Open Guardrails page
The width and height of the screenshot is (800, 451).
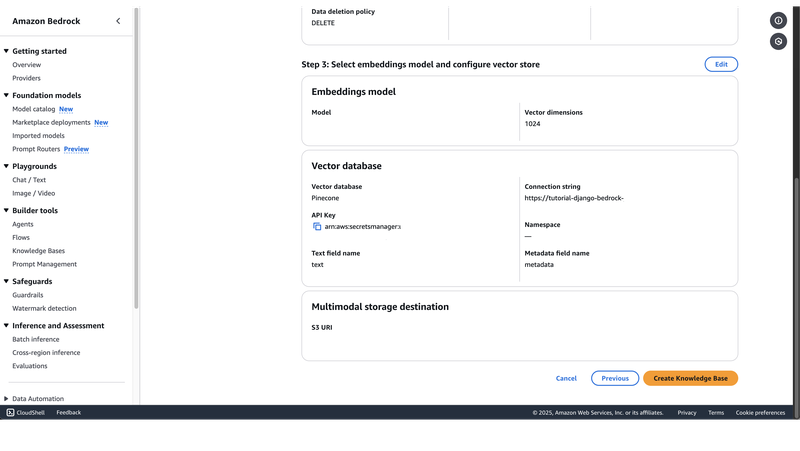coord(28,295)
